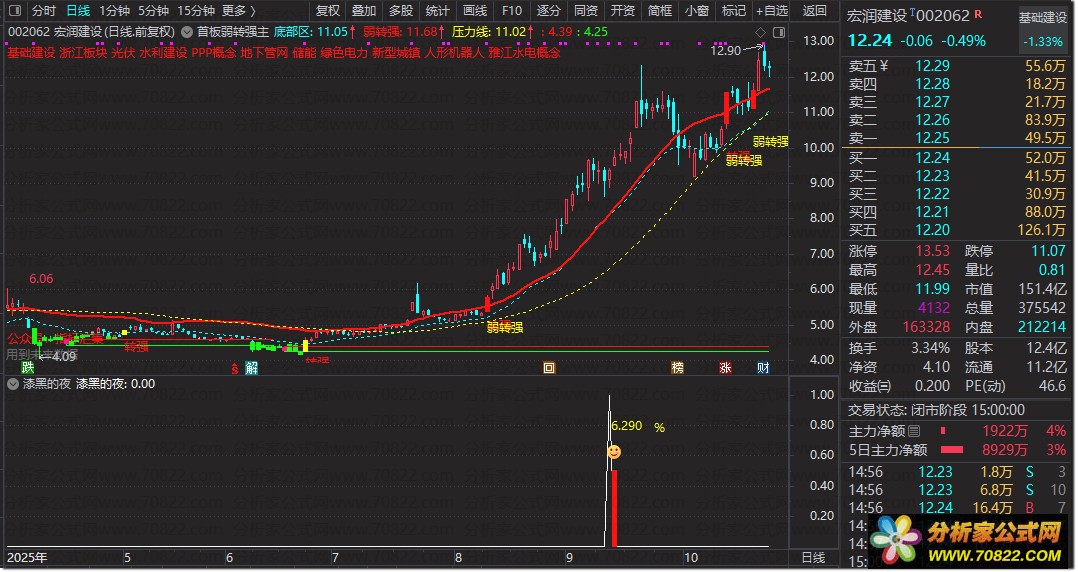
Task: Click 绿色电力 concept tag
Action: [344, 53]
